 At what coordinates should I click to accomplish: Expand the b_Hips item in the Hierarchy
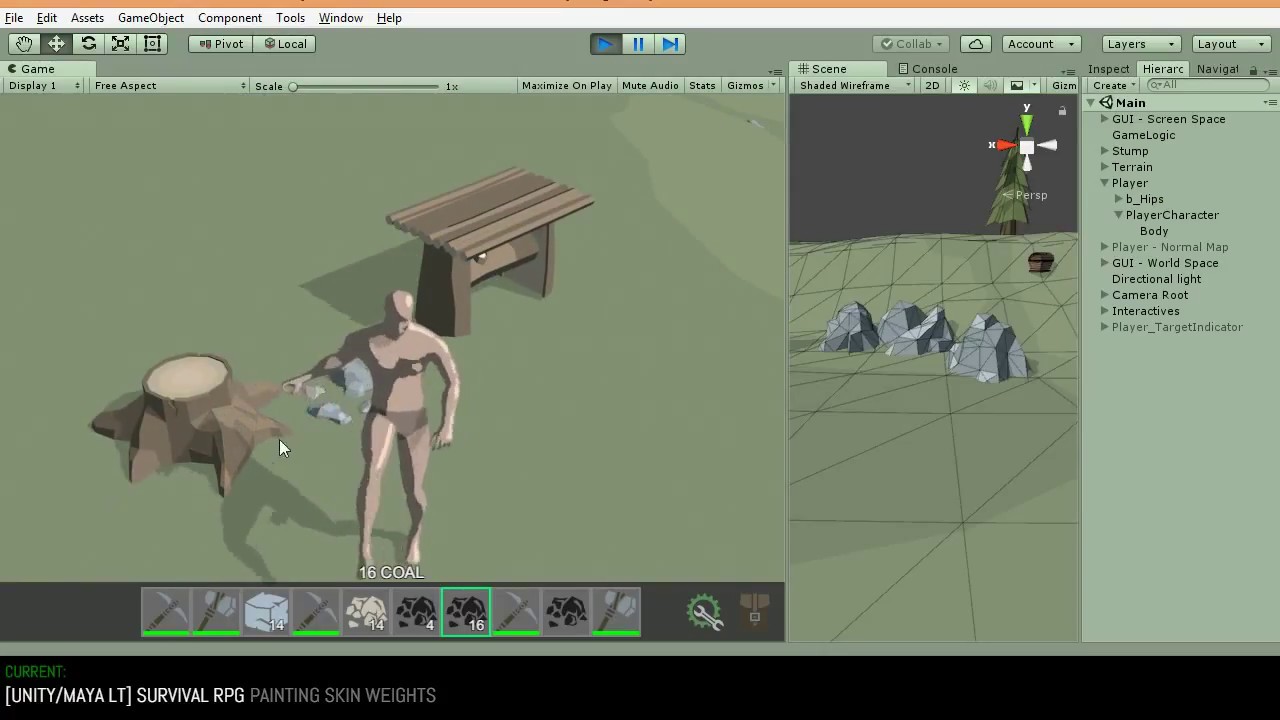coord(1119,199)
